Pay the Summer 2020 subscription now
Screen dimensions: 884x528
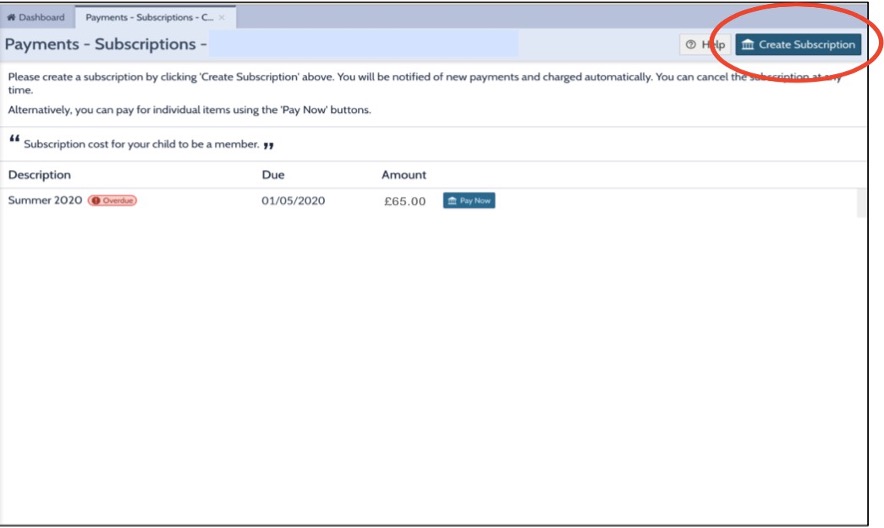[x=469, y=201]
